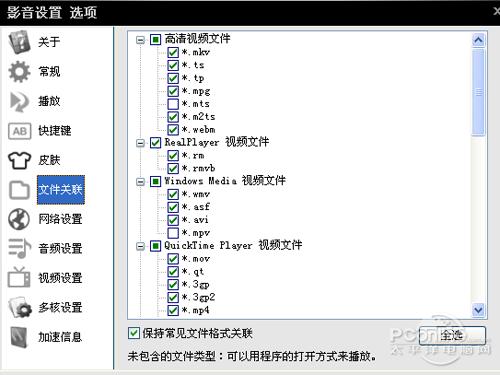Close the 影音设置 选项 dialog
The height and width of the screenshot is (375, 500).
[x=497, y=11]
